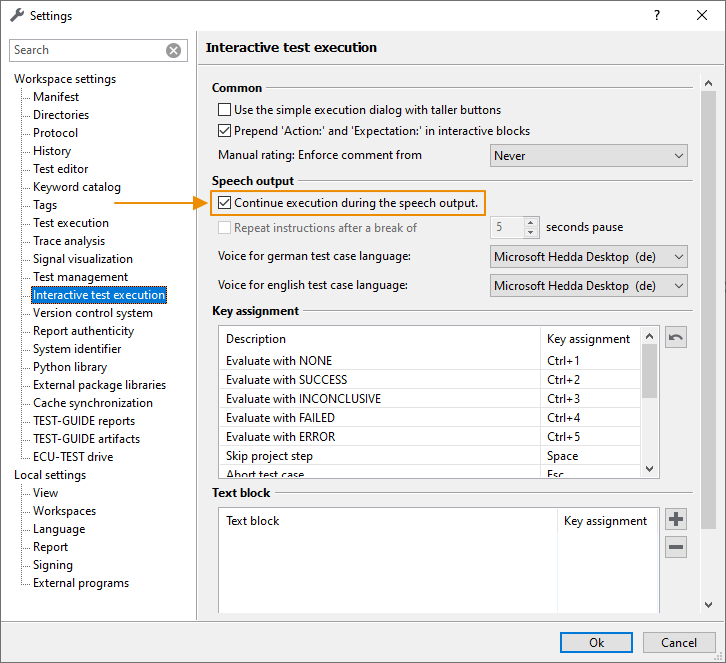The width and height of the screenshot is (726, 663).
Task: Click the wrench Settings icon in title bar
Action: point(16,16)
